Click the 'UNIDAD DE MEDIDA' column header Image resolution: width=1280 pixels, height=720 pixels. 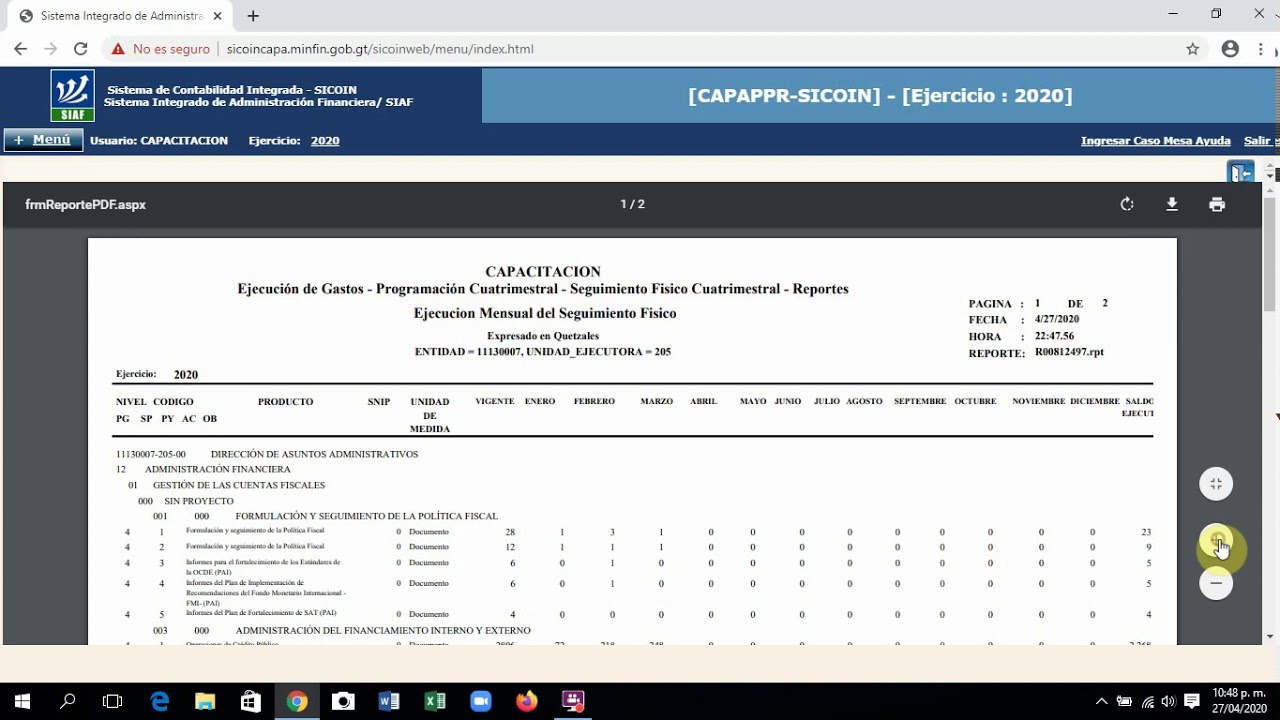tap(430, 415)
